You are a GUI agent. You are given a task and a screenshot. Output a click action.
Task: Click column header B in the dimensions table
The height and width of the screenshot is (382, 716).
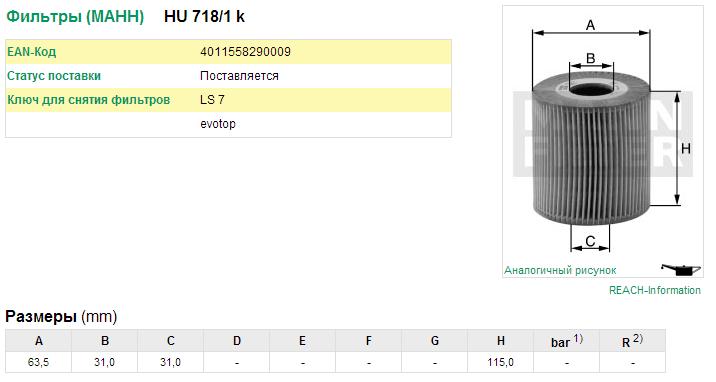pyautogui.click(x=105, y=341)
